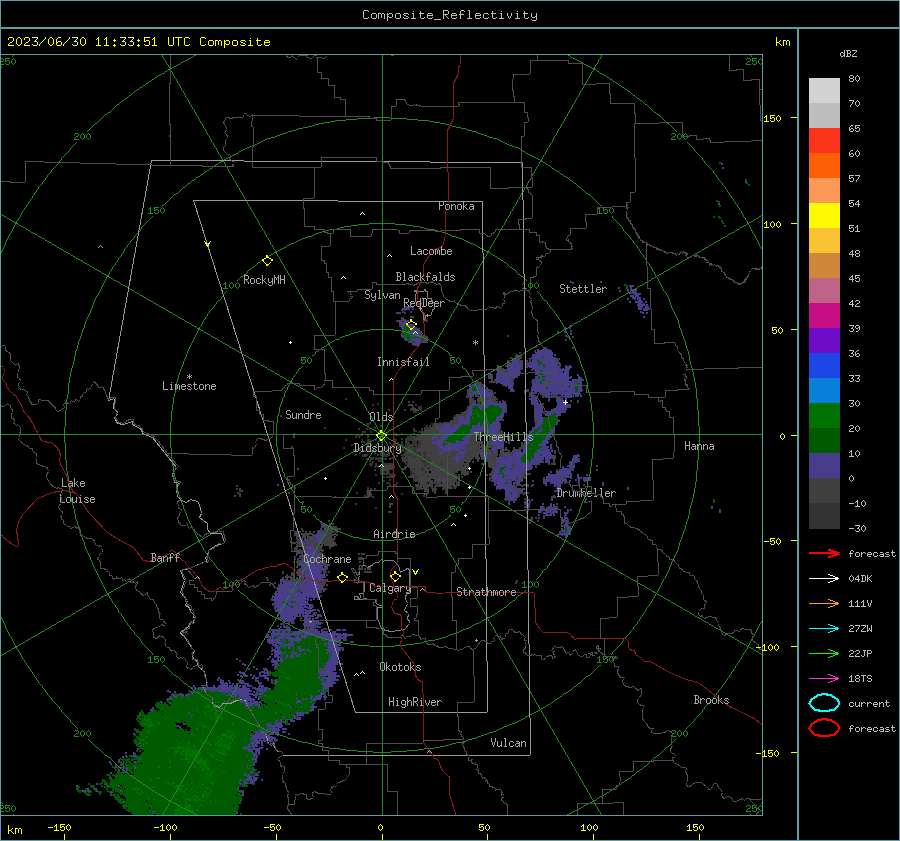
Task: Select the indigo swatch above 0 dBZ
Action: (824, 466)
